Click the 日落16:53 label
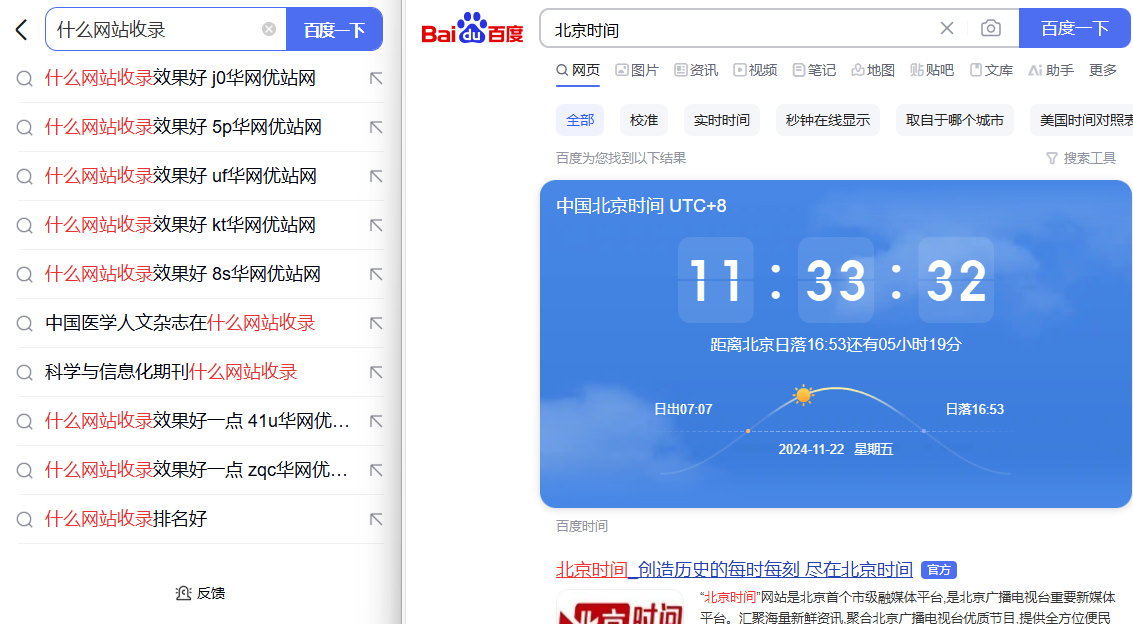Viewport: 1133px width, 624px height. click(975, 410)
